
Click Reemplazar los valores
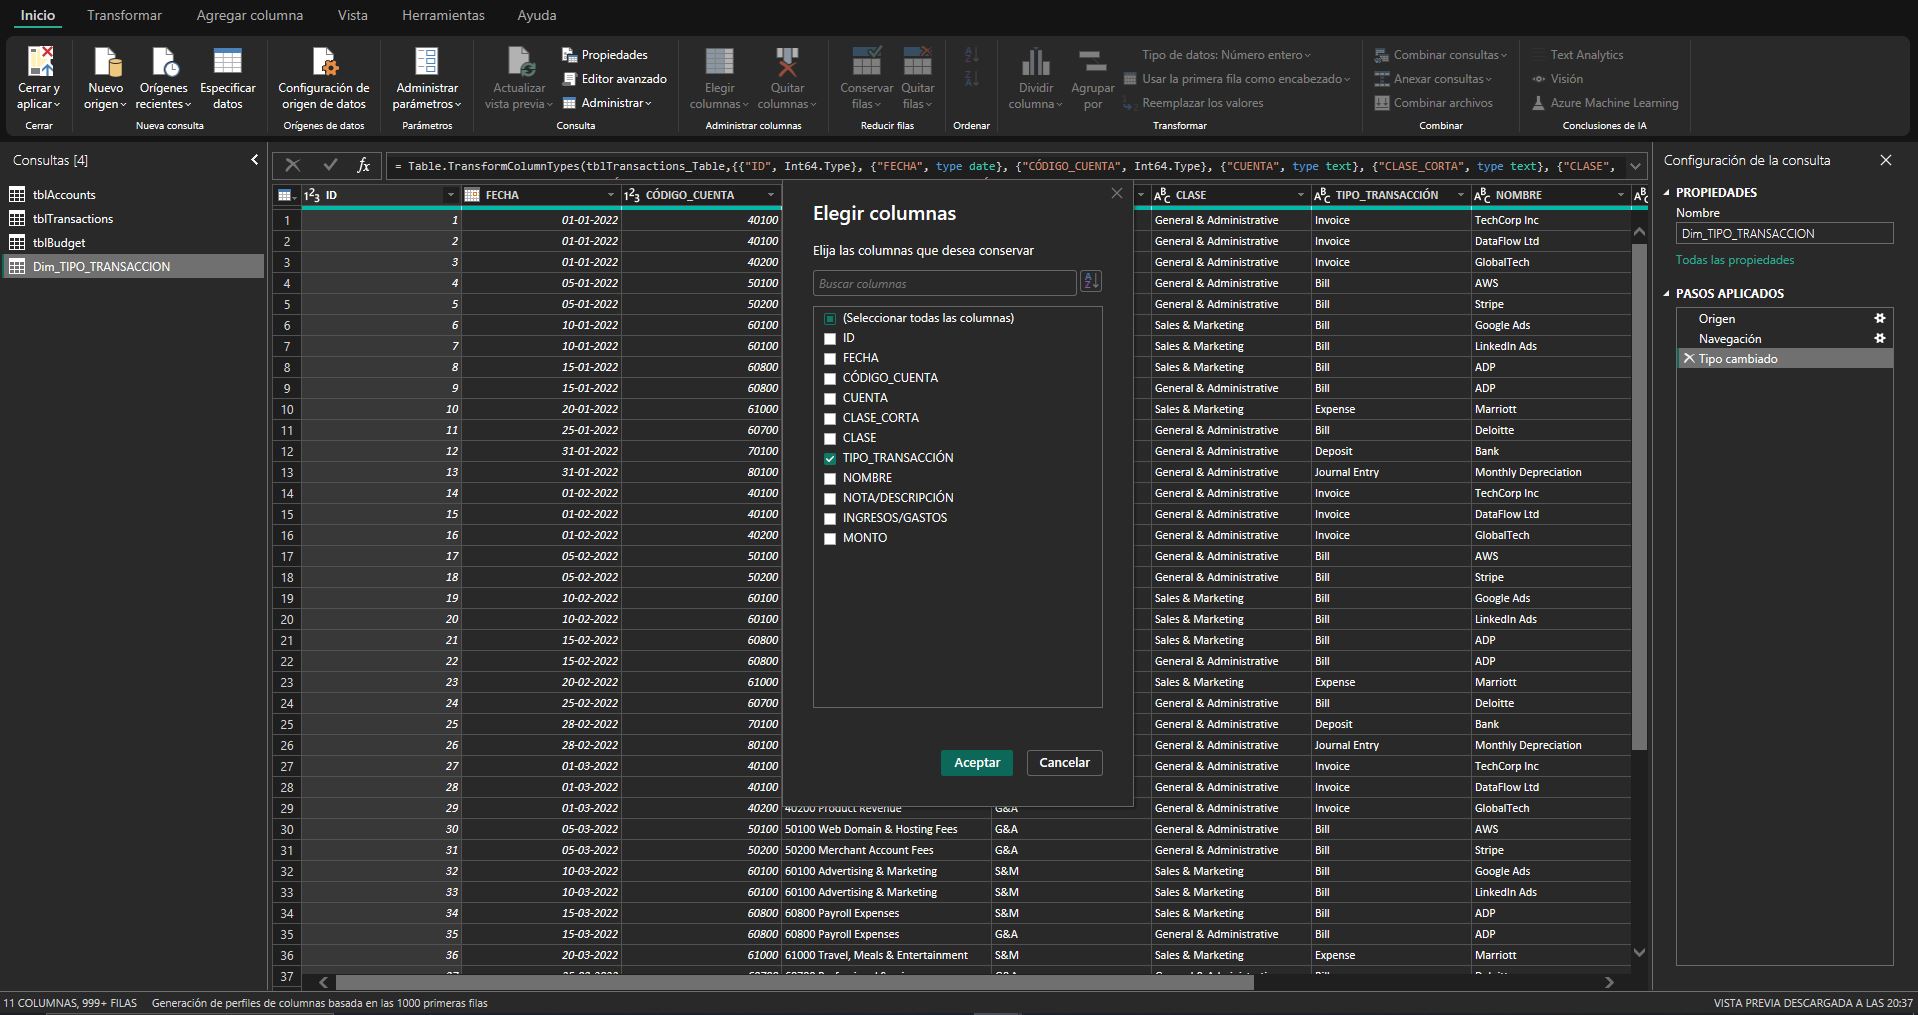[x=1193, y=103]
